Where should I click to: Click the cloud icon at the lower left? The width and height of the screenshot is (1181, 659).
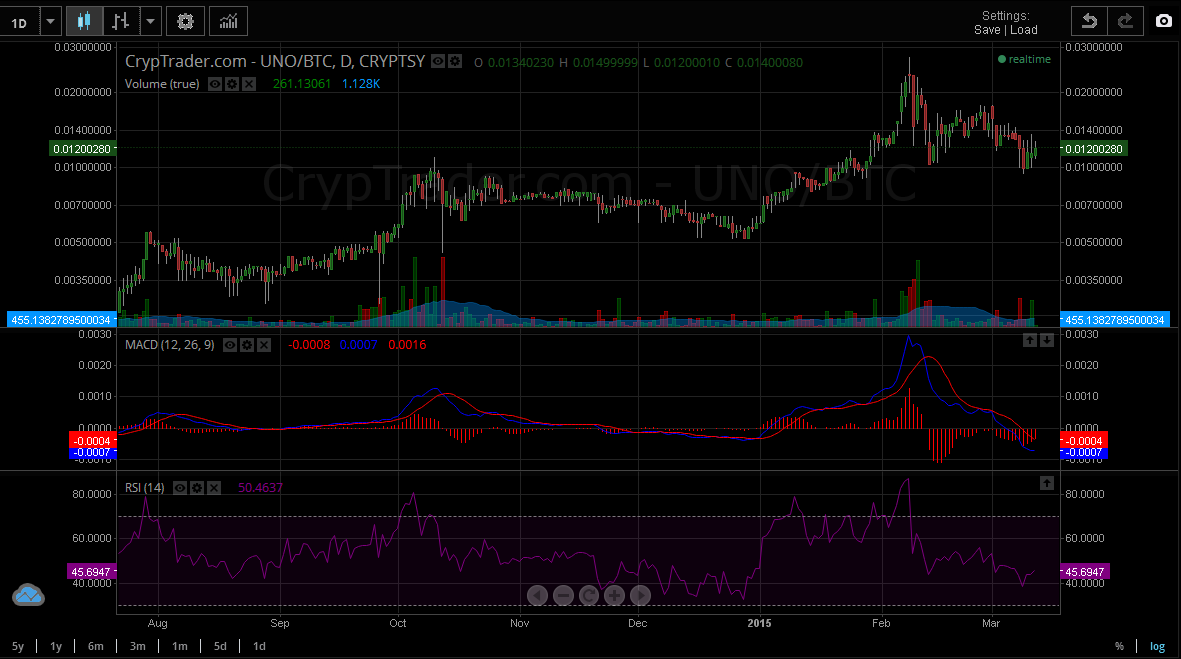point(29,596)
